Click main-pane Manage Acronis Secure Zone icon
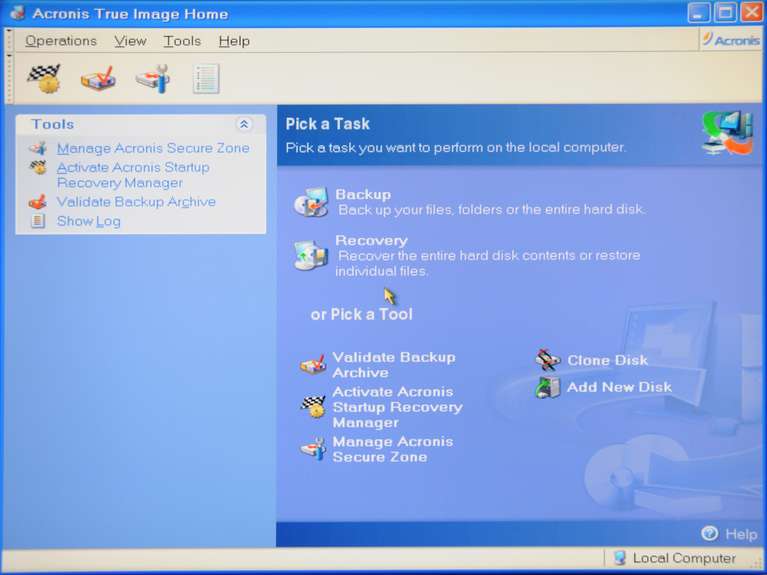Image resolution: width=767 pixels, height=575 pixels. click(x=313, y=449)
